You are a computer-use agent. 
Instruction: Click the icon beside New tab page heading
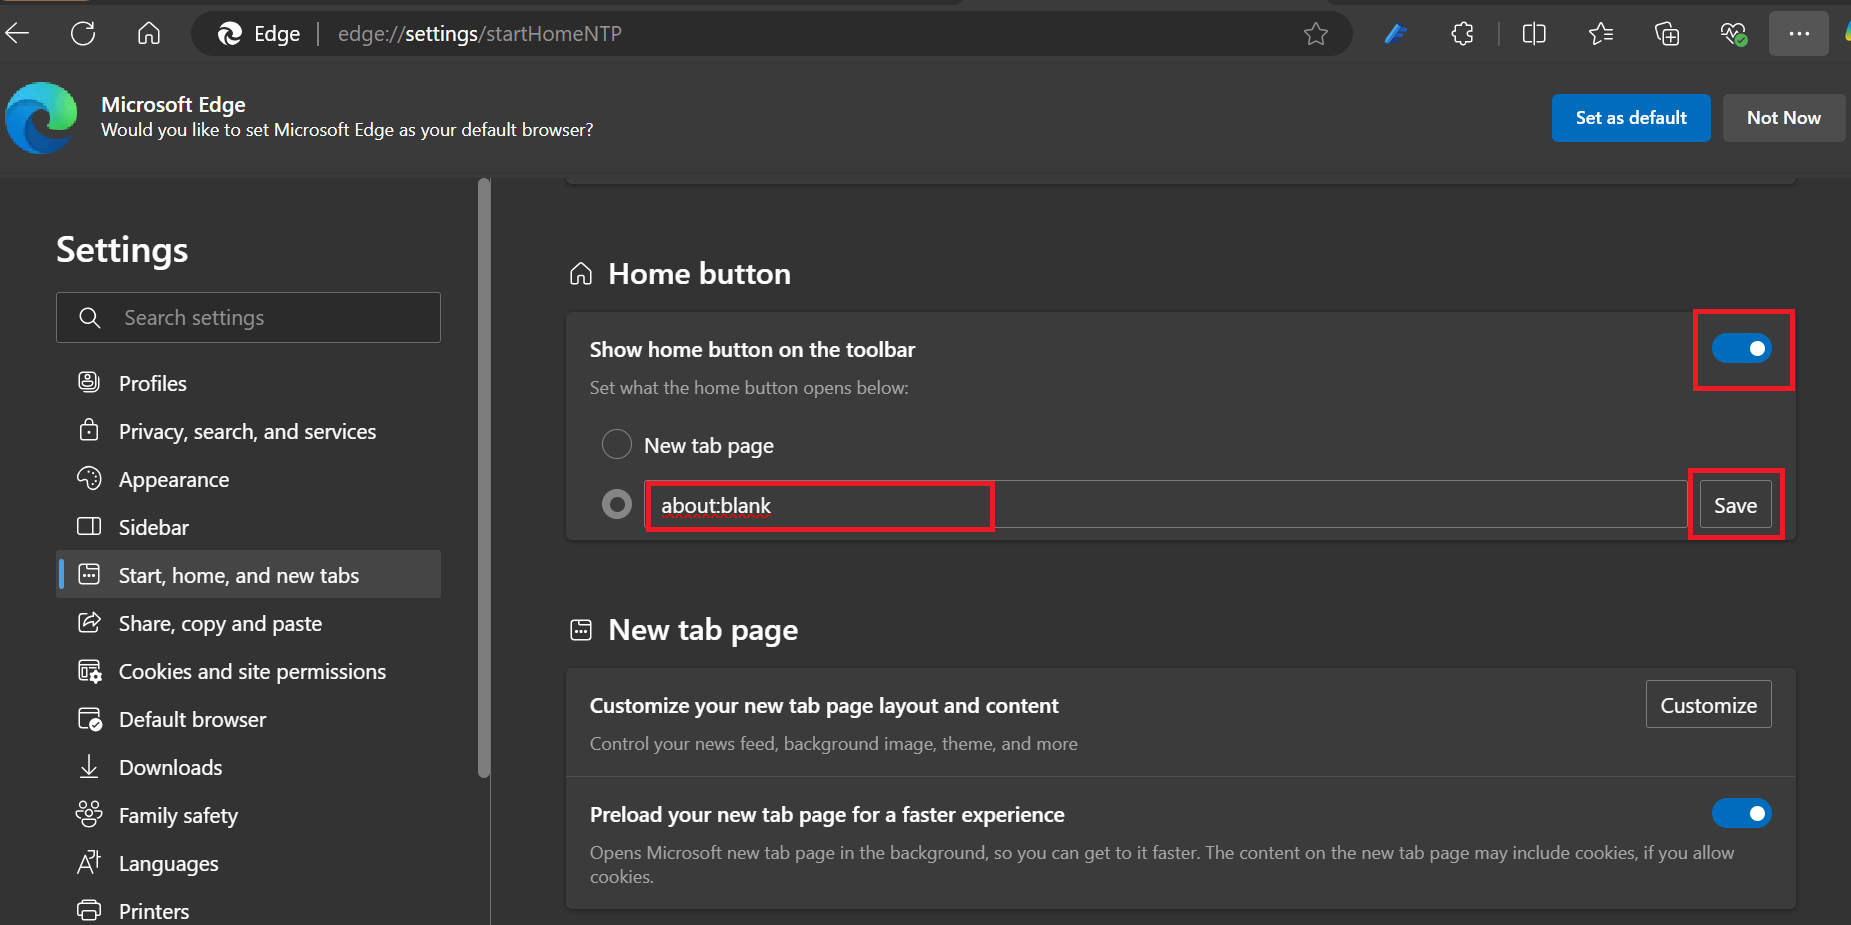(581, 630)
